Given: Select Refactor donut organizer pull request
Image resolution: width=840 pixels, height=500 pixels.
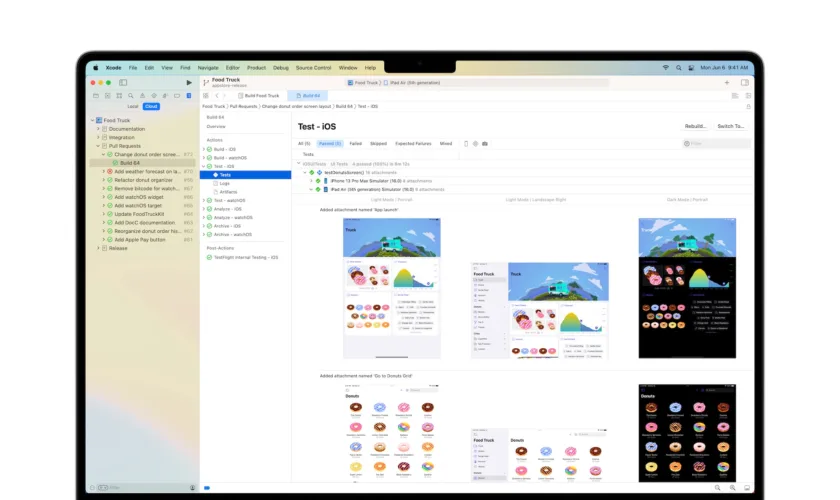Looking at the screenshot, I should click(143, 180).
